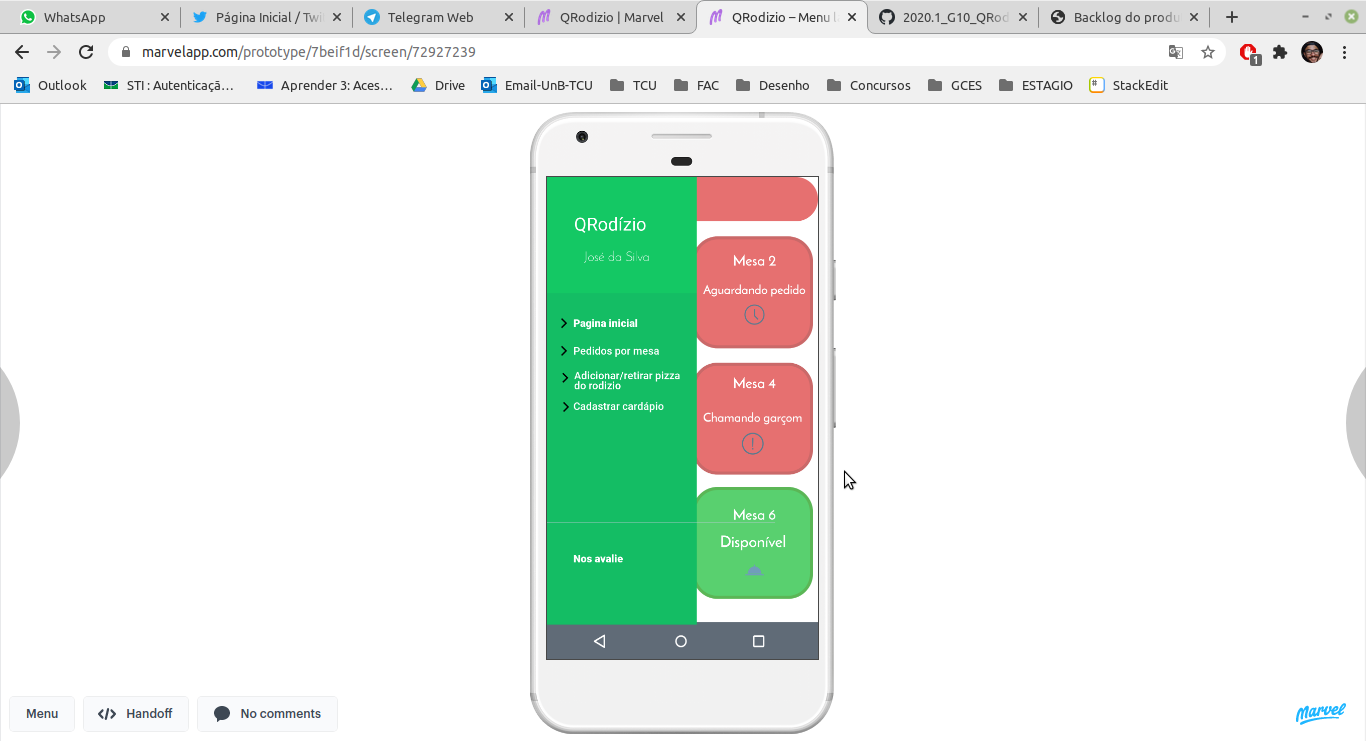1366x741 pixels.
Task: Open the Mesa 6 Disponível card
Action: (754, 543)
